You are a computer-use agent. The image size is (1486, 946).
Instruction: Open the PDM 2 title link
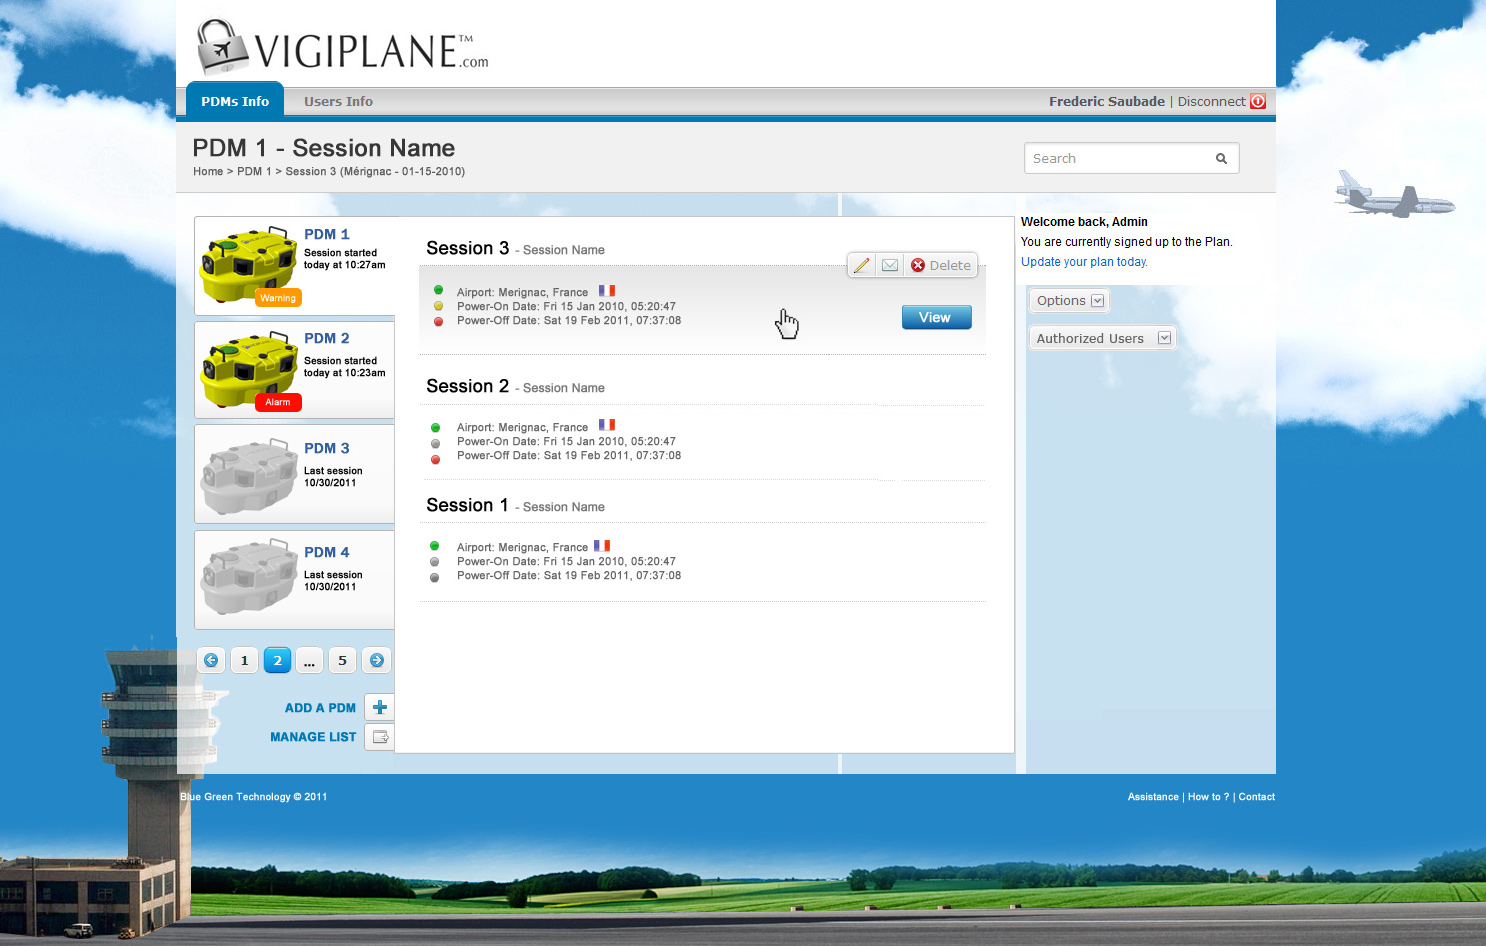tap(327, 338)
